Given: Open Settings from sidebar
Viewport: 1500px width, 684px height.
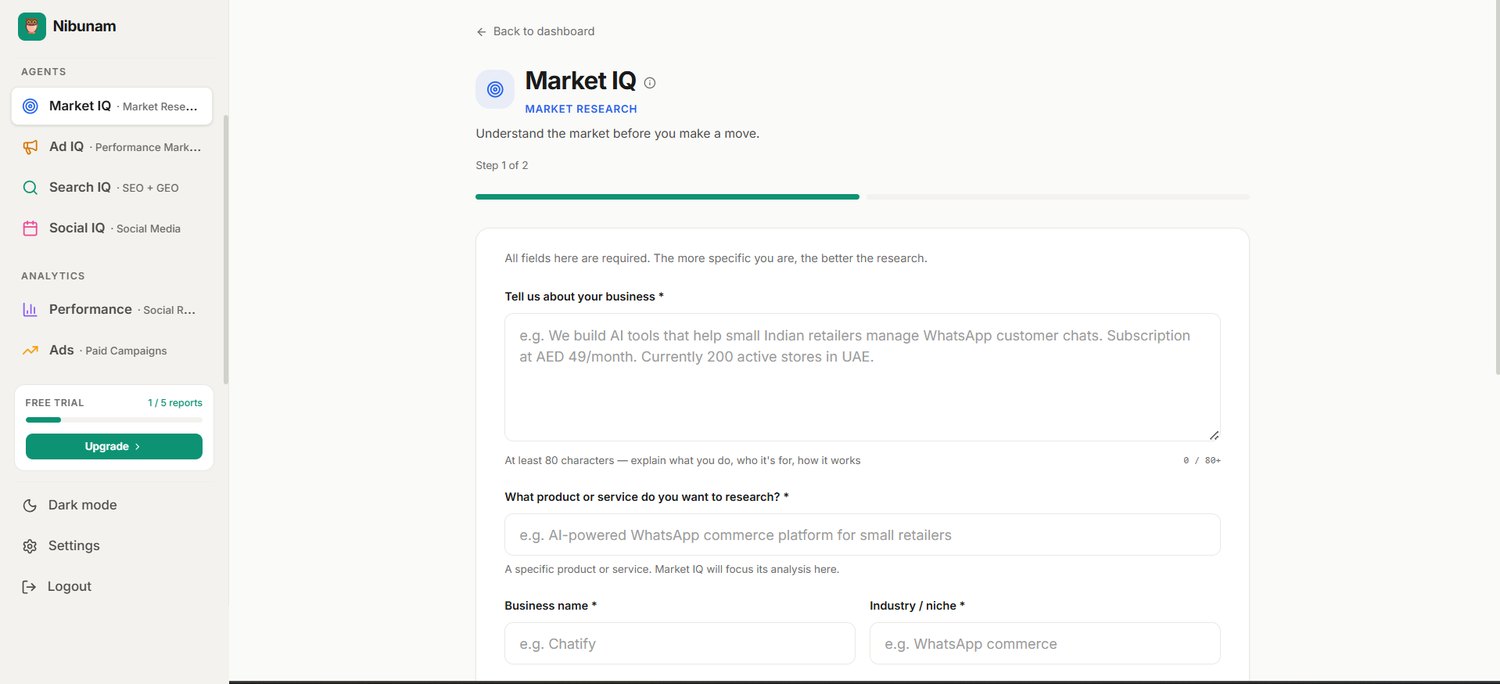Looking at the screenshot, I should (112, 546).
